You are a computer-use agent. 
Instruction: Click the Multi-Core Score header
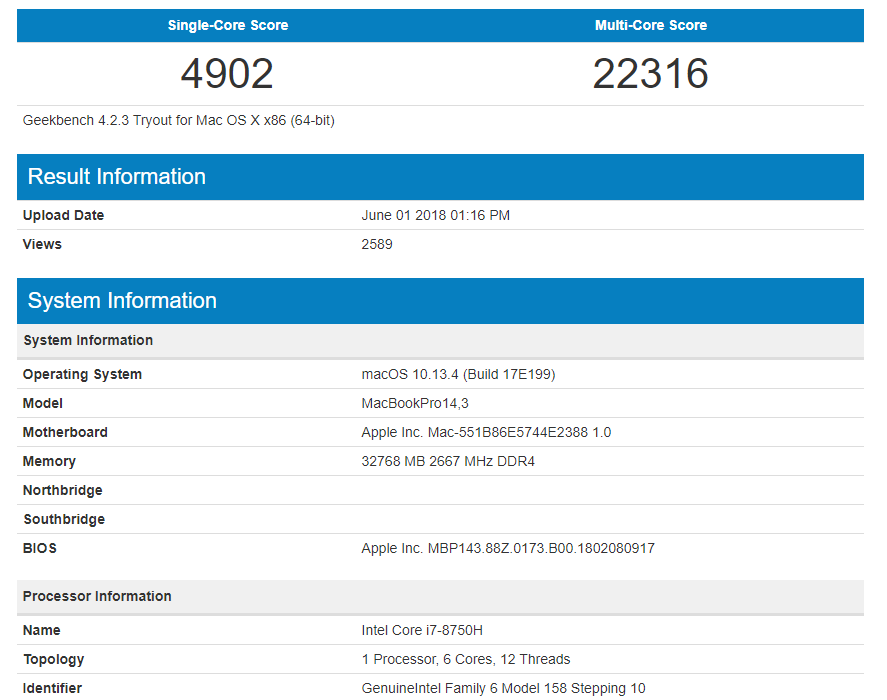[x=651, y=25]
